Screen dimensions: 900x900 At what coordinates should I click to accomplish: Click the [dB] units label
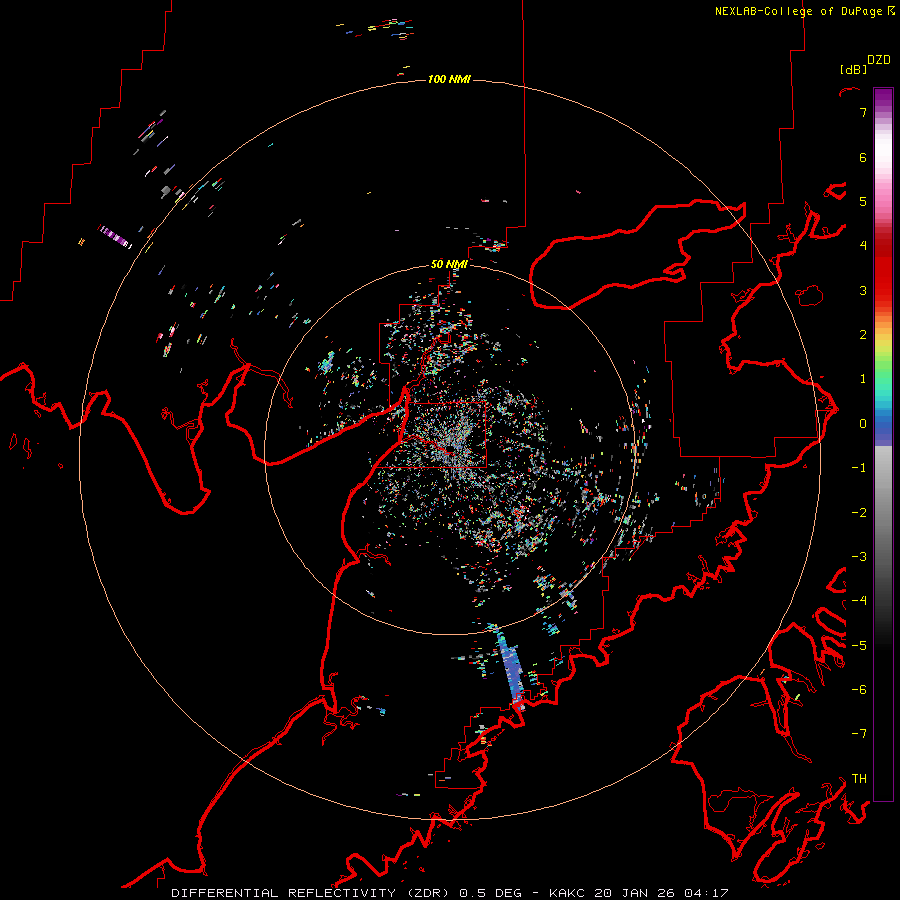853,69
